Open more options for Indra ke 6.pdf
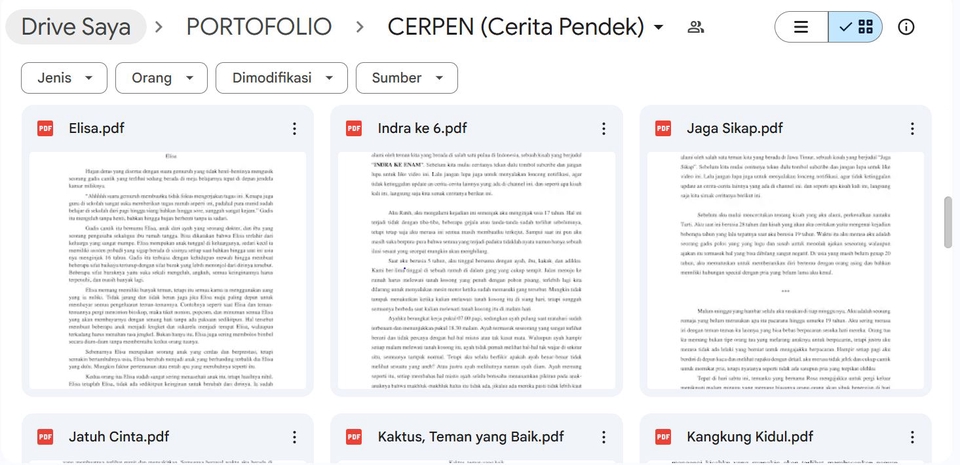Viewport: 960px width, 465px height. point(603,129)
